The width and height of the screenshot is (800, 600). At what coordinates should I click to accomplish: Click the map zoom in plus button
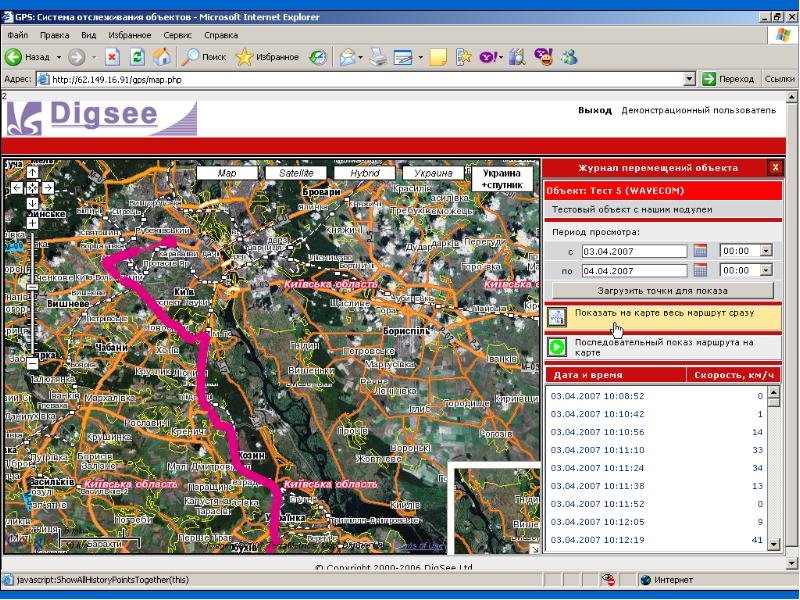tap(31, 223)
